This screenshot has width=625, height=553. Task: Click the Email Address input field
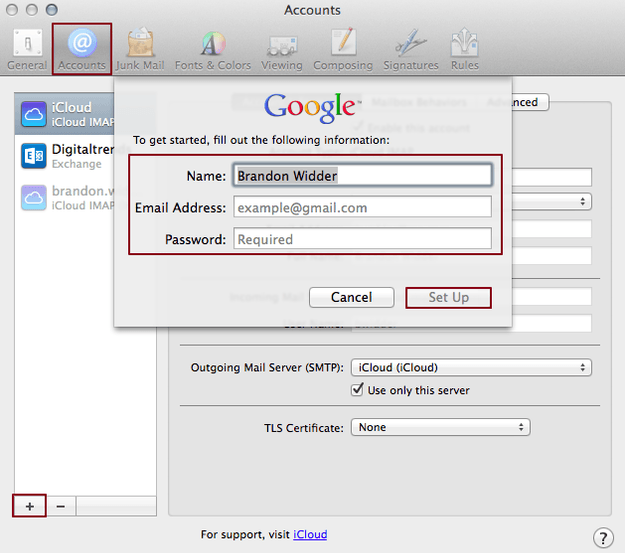pyautogui.click(x=362, y=207)
